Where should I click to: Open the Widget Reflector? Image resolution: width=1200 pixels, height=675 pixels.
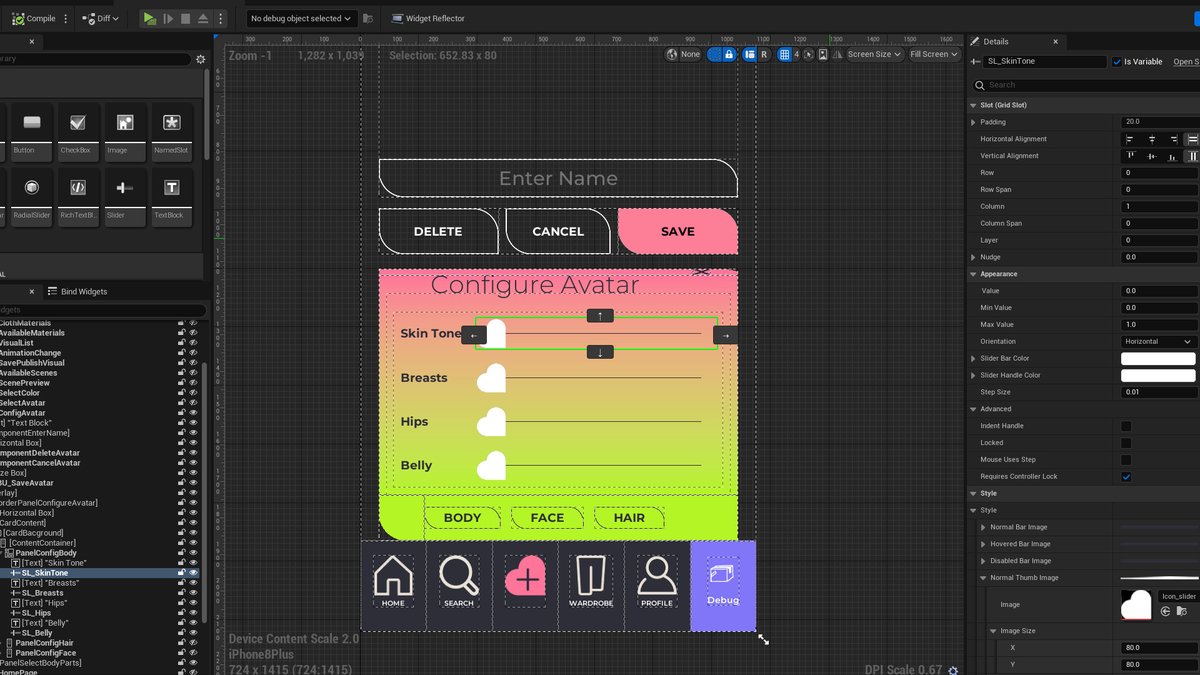tap(428, 18)
